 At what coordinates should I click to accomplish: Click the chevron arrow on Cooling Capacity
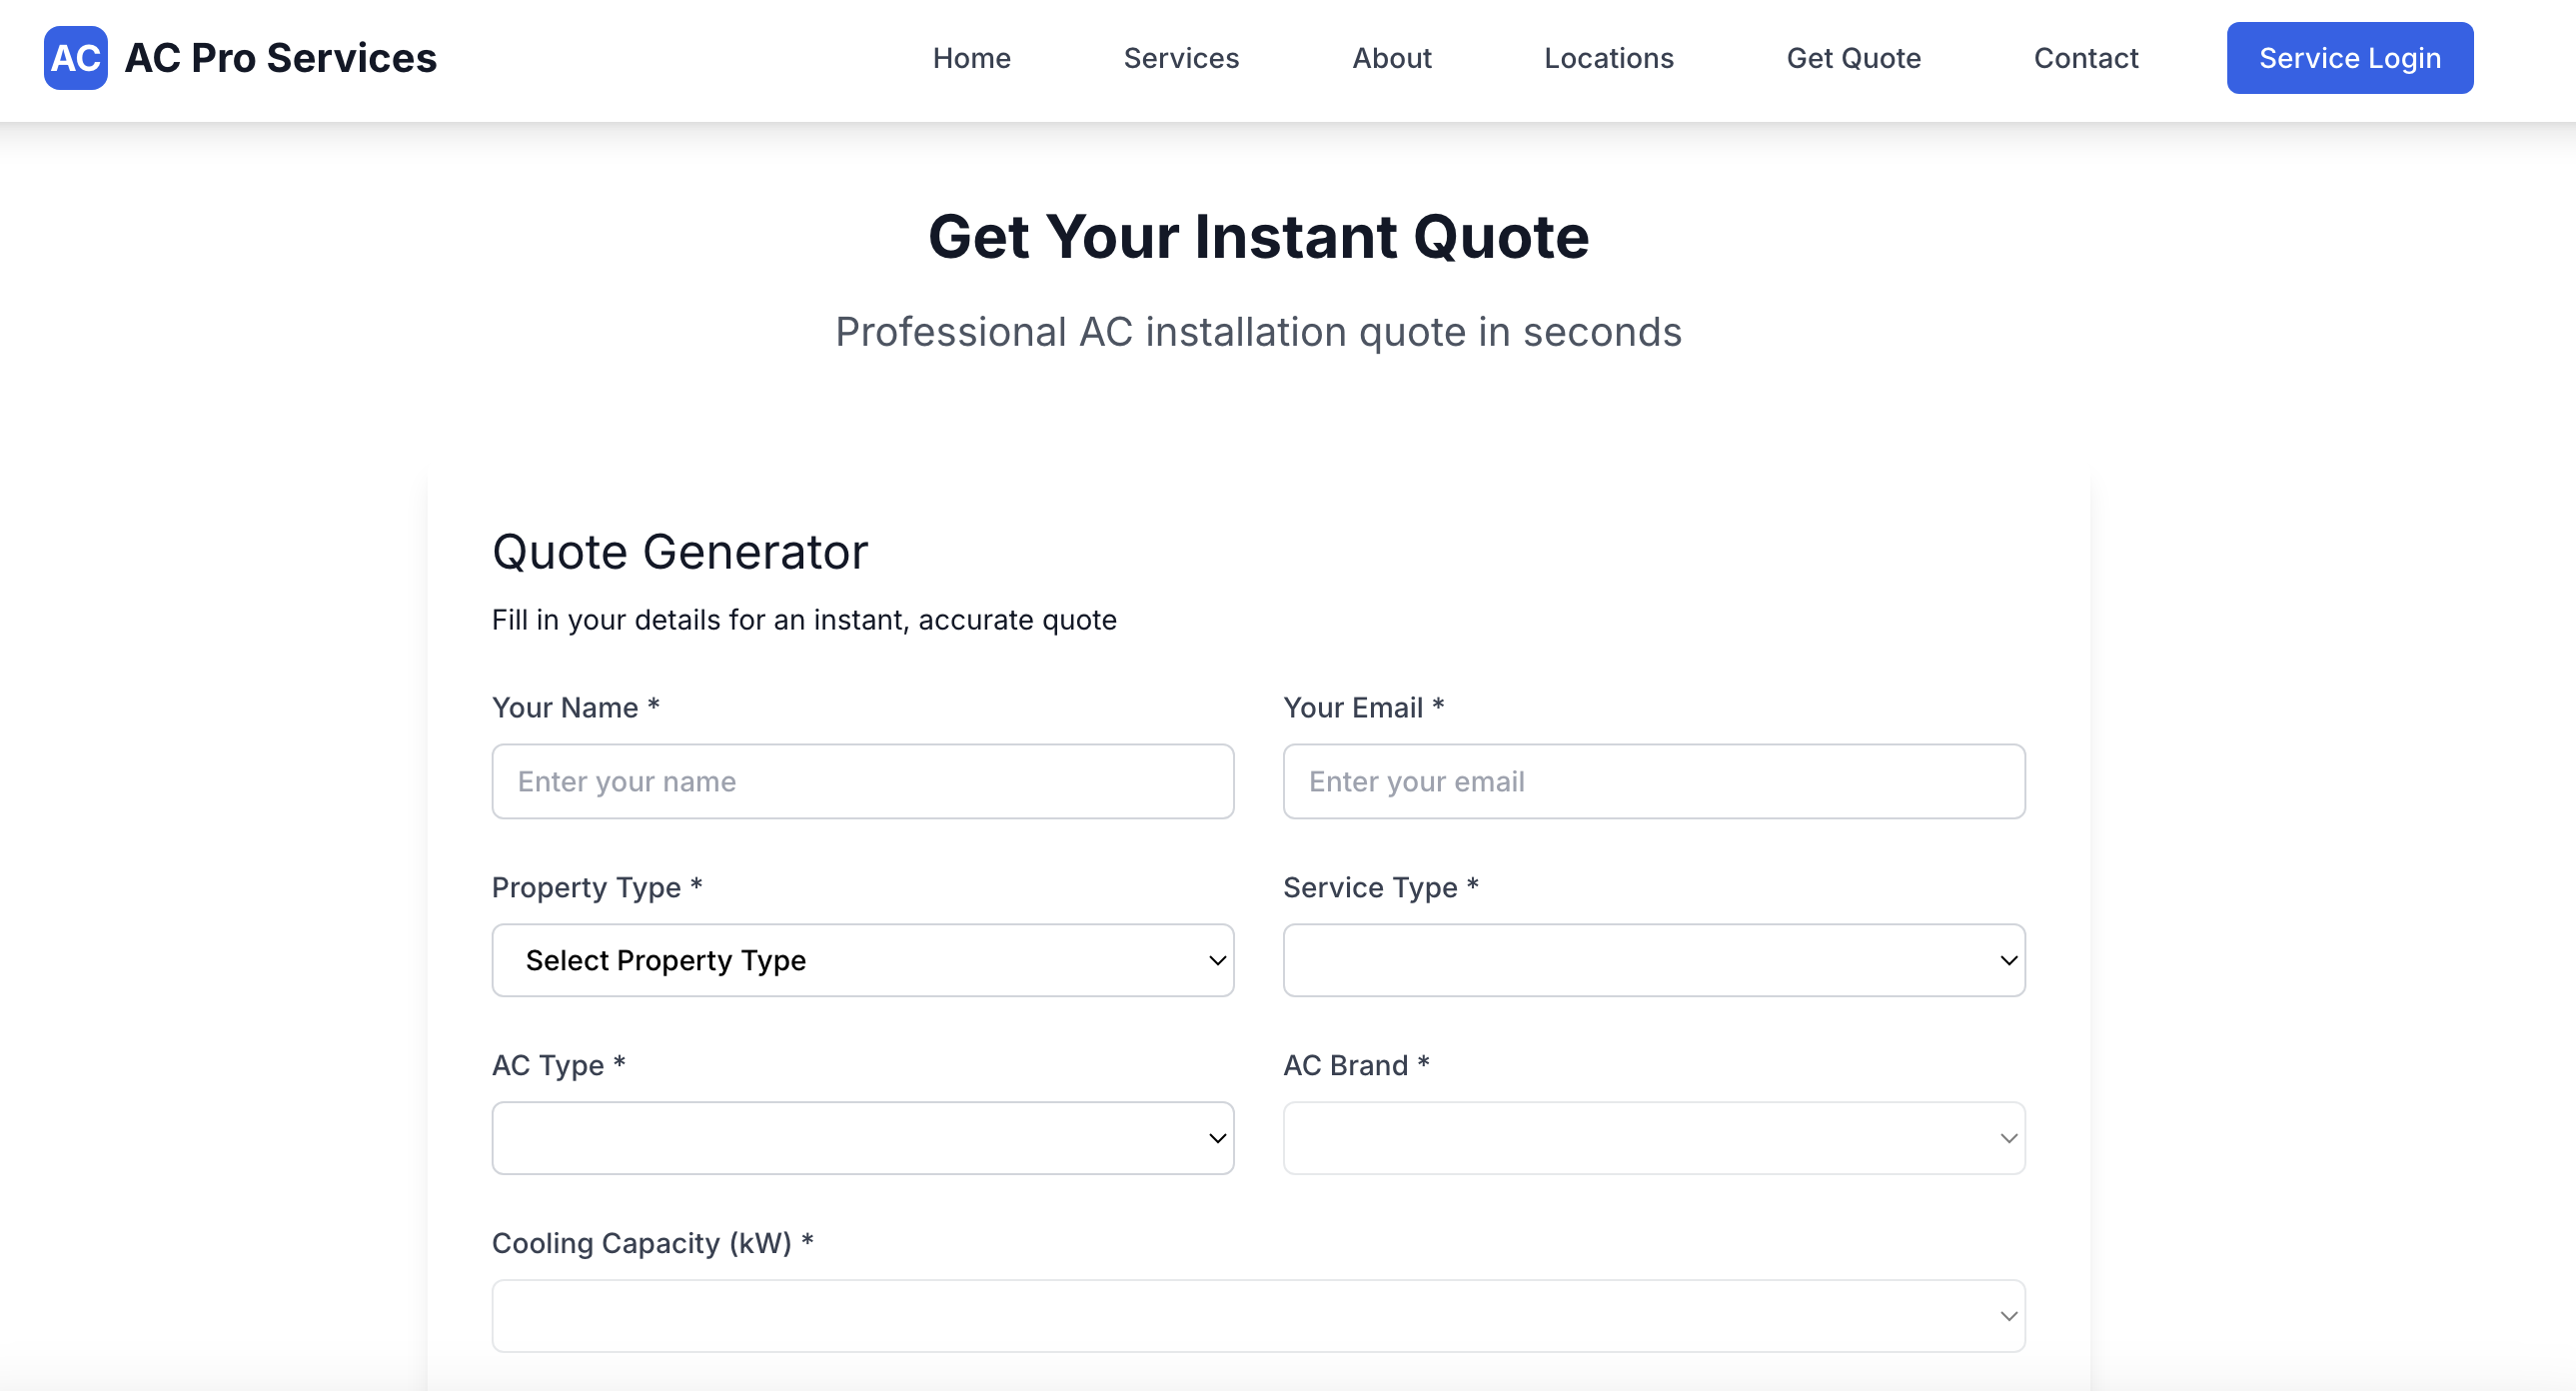[x=2008, y=1317]
